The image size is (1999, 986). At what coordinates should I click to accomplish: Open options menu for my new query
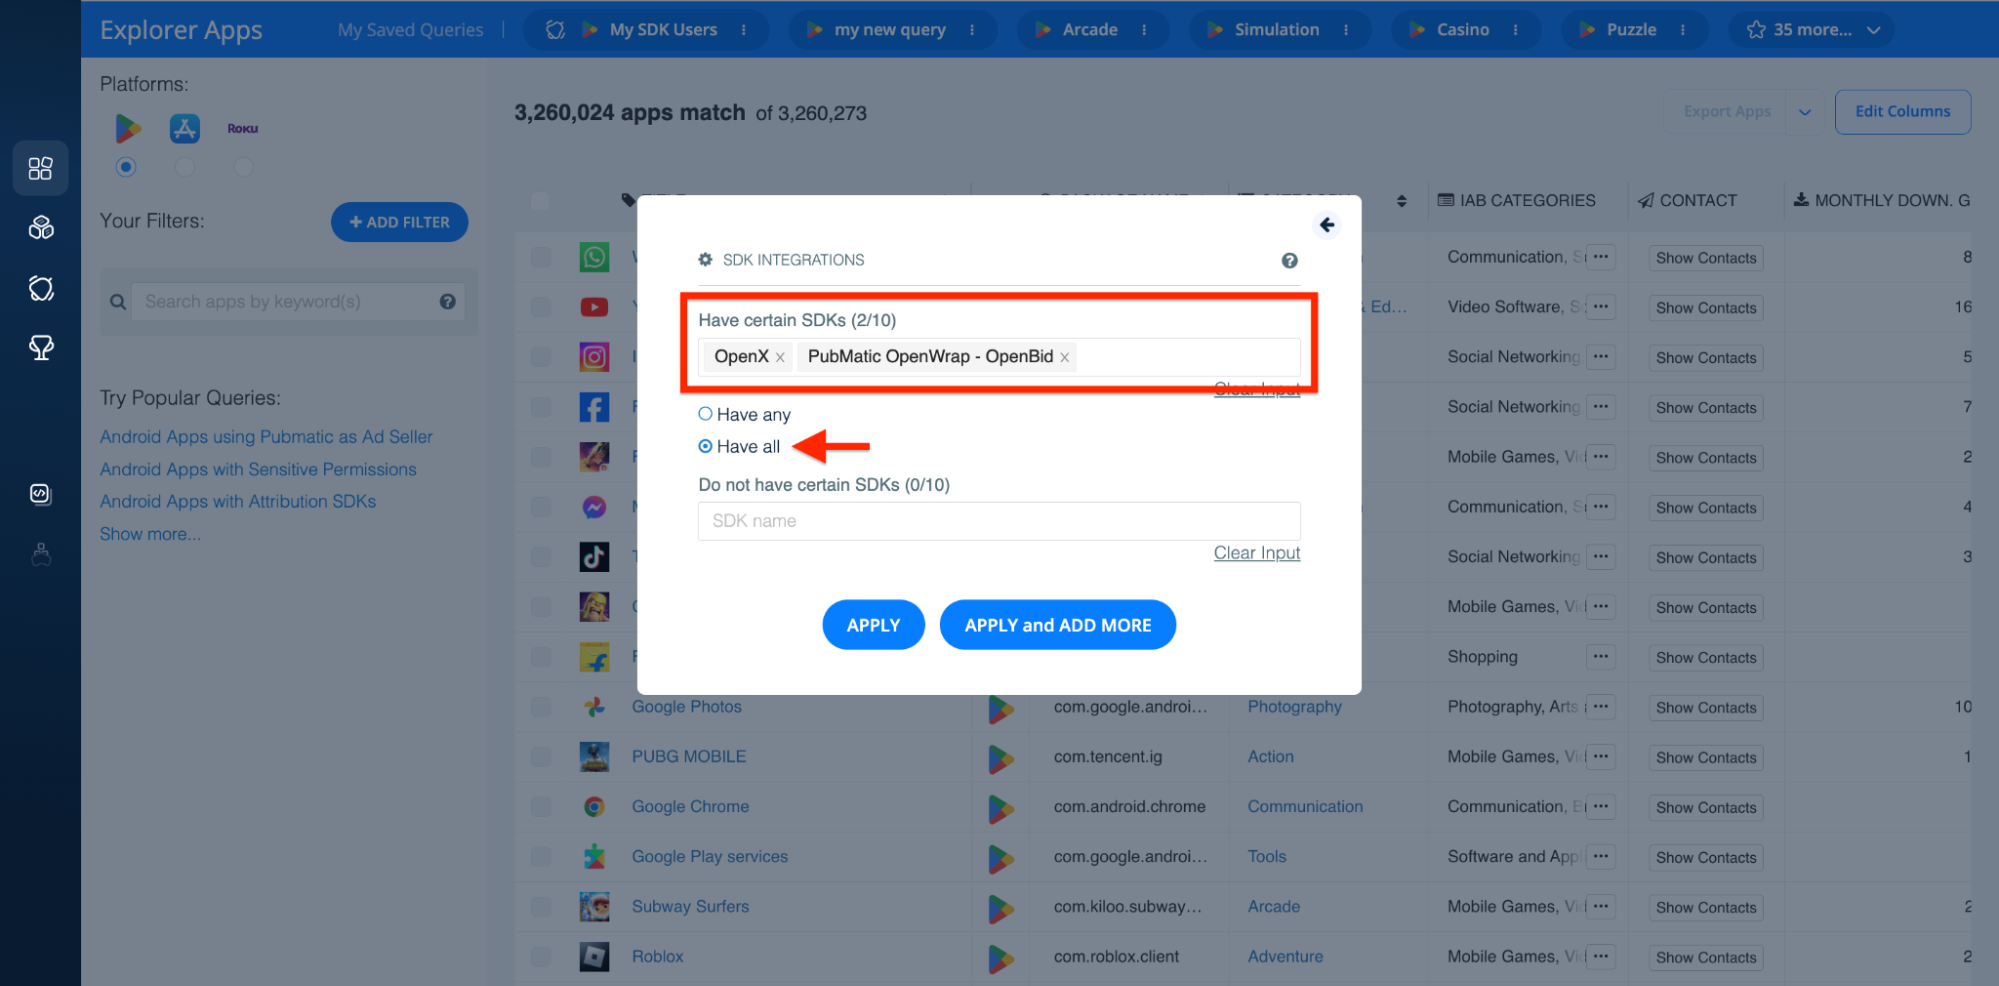point(972,30)
